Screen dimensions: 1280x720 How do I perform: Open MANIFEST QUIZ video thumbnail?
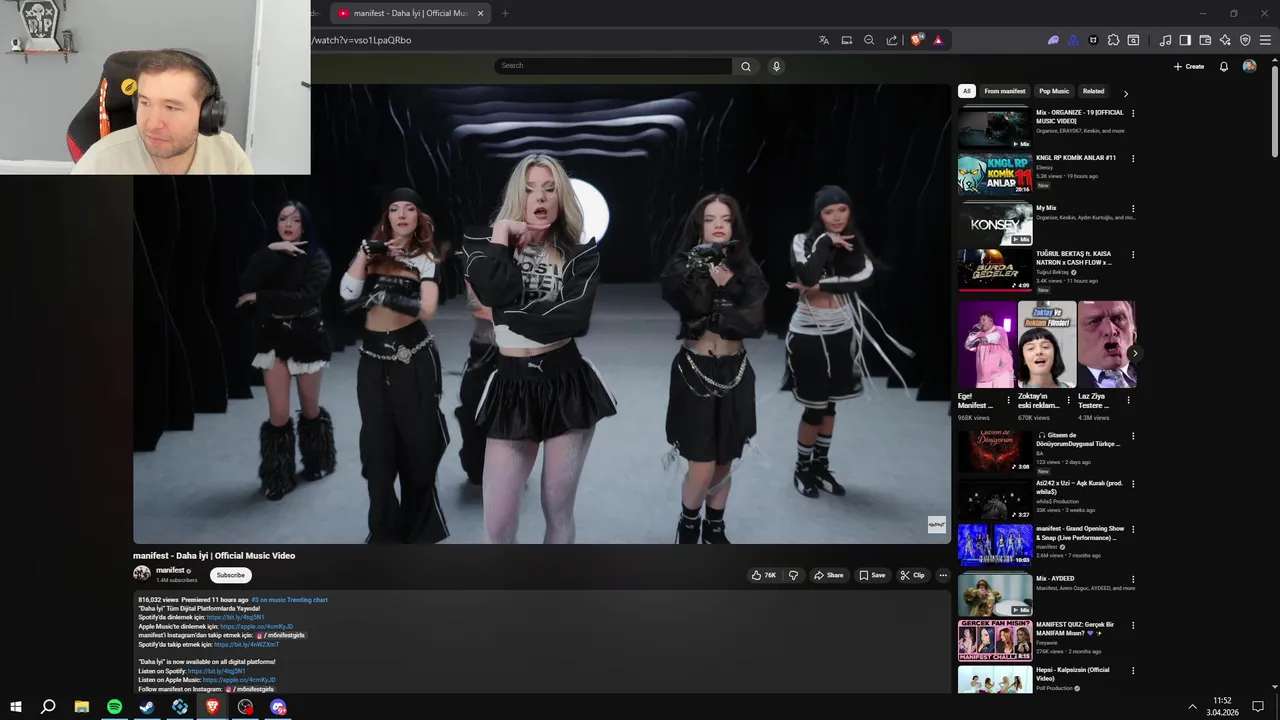[995, 641]
